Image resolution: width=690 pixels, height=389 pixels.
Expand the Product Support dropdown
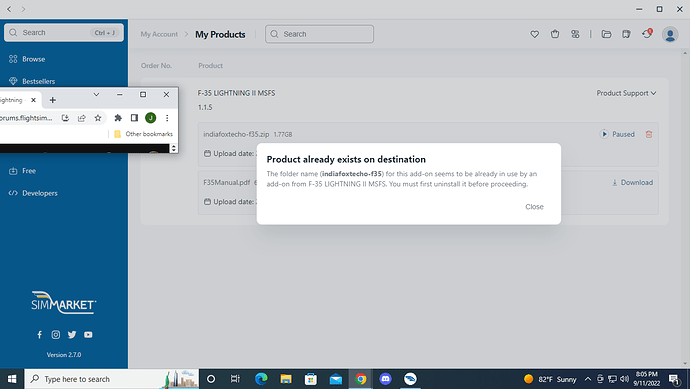click(x=626, y=93)
